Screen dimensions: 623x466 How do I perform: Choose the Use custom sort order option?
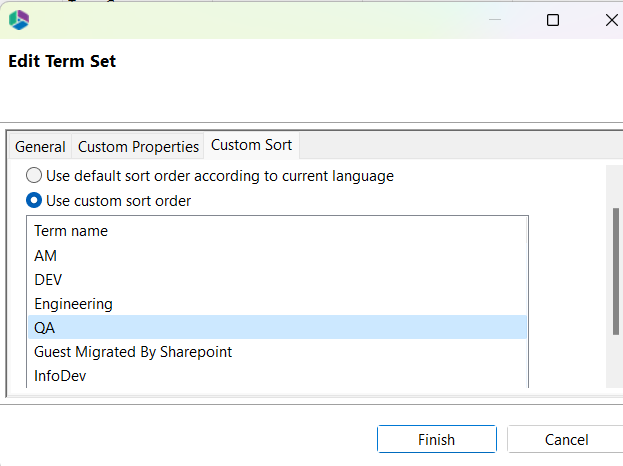(x=34, y=201)
